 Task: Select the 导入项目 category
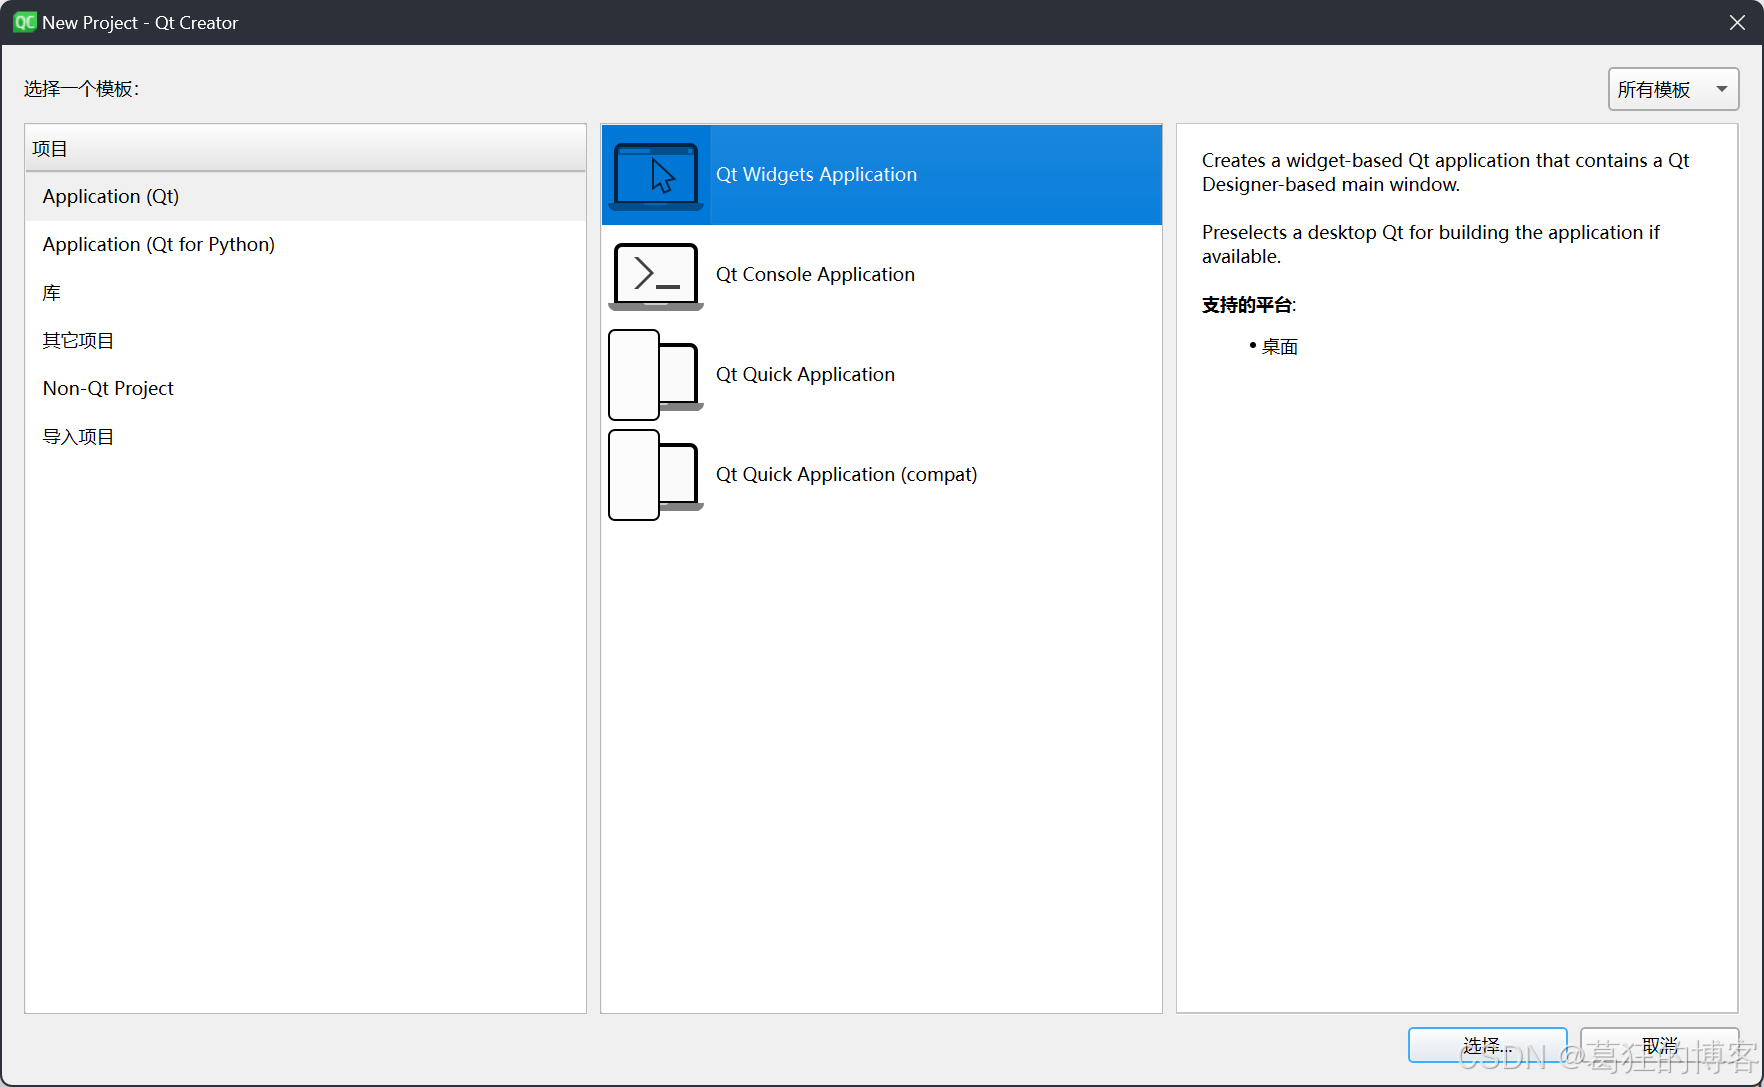[x=305, y=437]
